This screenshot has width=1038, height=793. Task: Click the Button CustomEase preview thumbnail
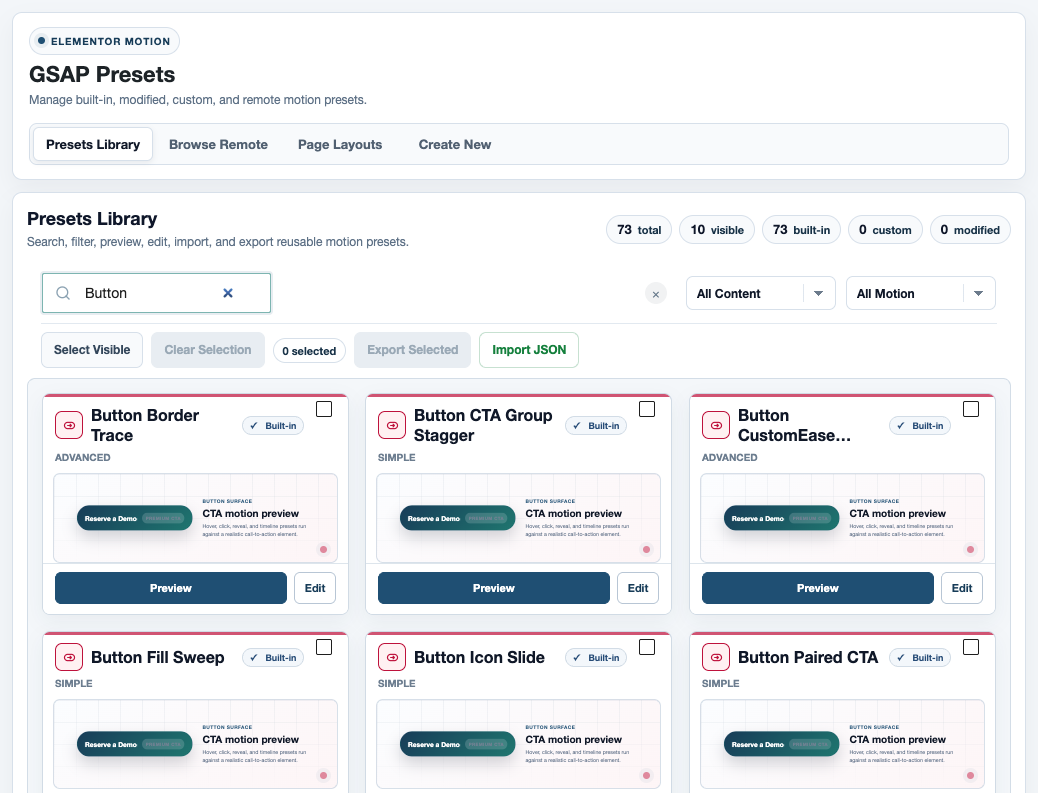(843, 518)
